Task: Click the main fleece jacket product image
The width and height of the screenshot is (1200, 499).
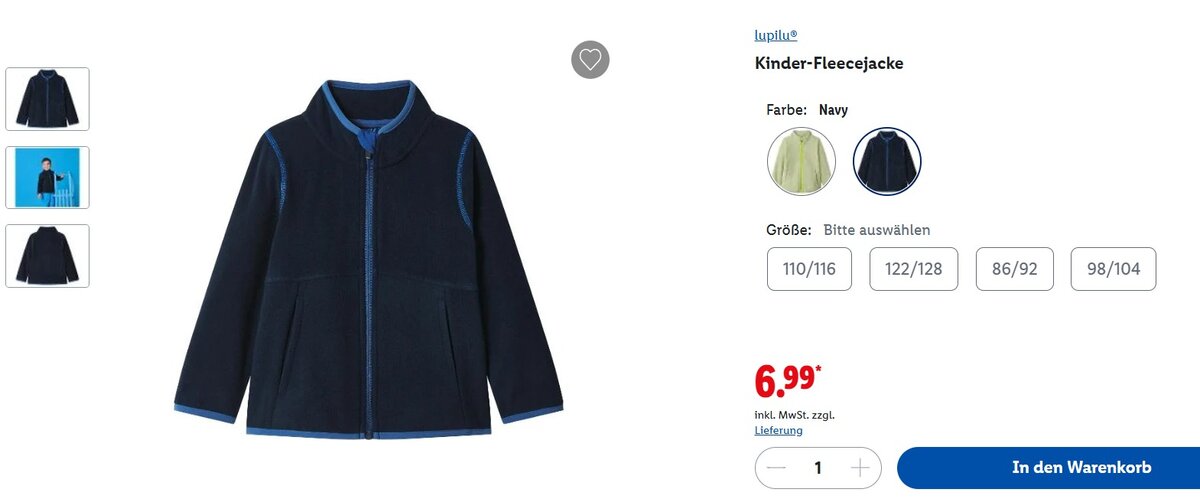Action: 368,259
